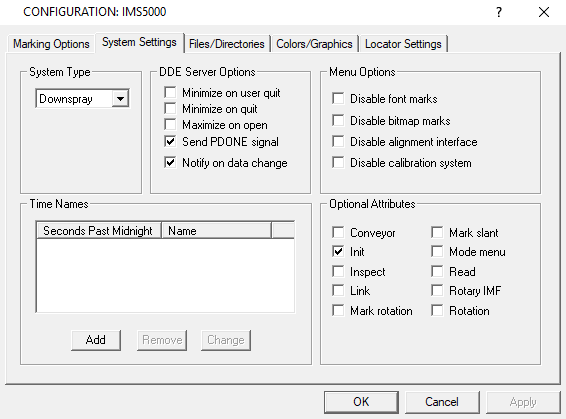
Task: Tick Disable font marks checkbox
Action: coord(338,99)
